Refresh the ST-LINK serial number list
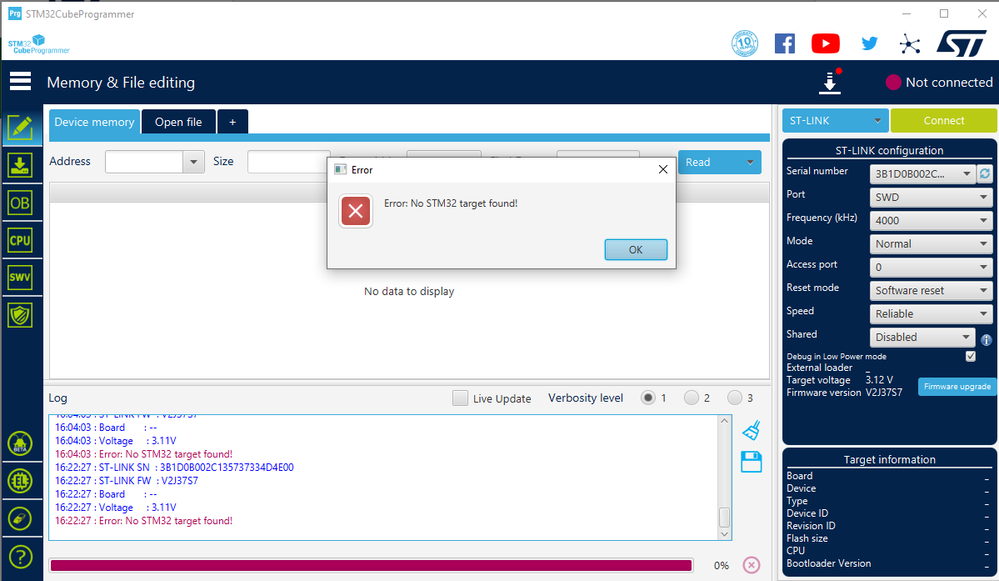999x581 pixels. click(x=984, y=173)
